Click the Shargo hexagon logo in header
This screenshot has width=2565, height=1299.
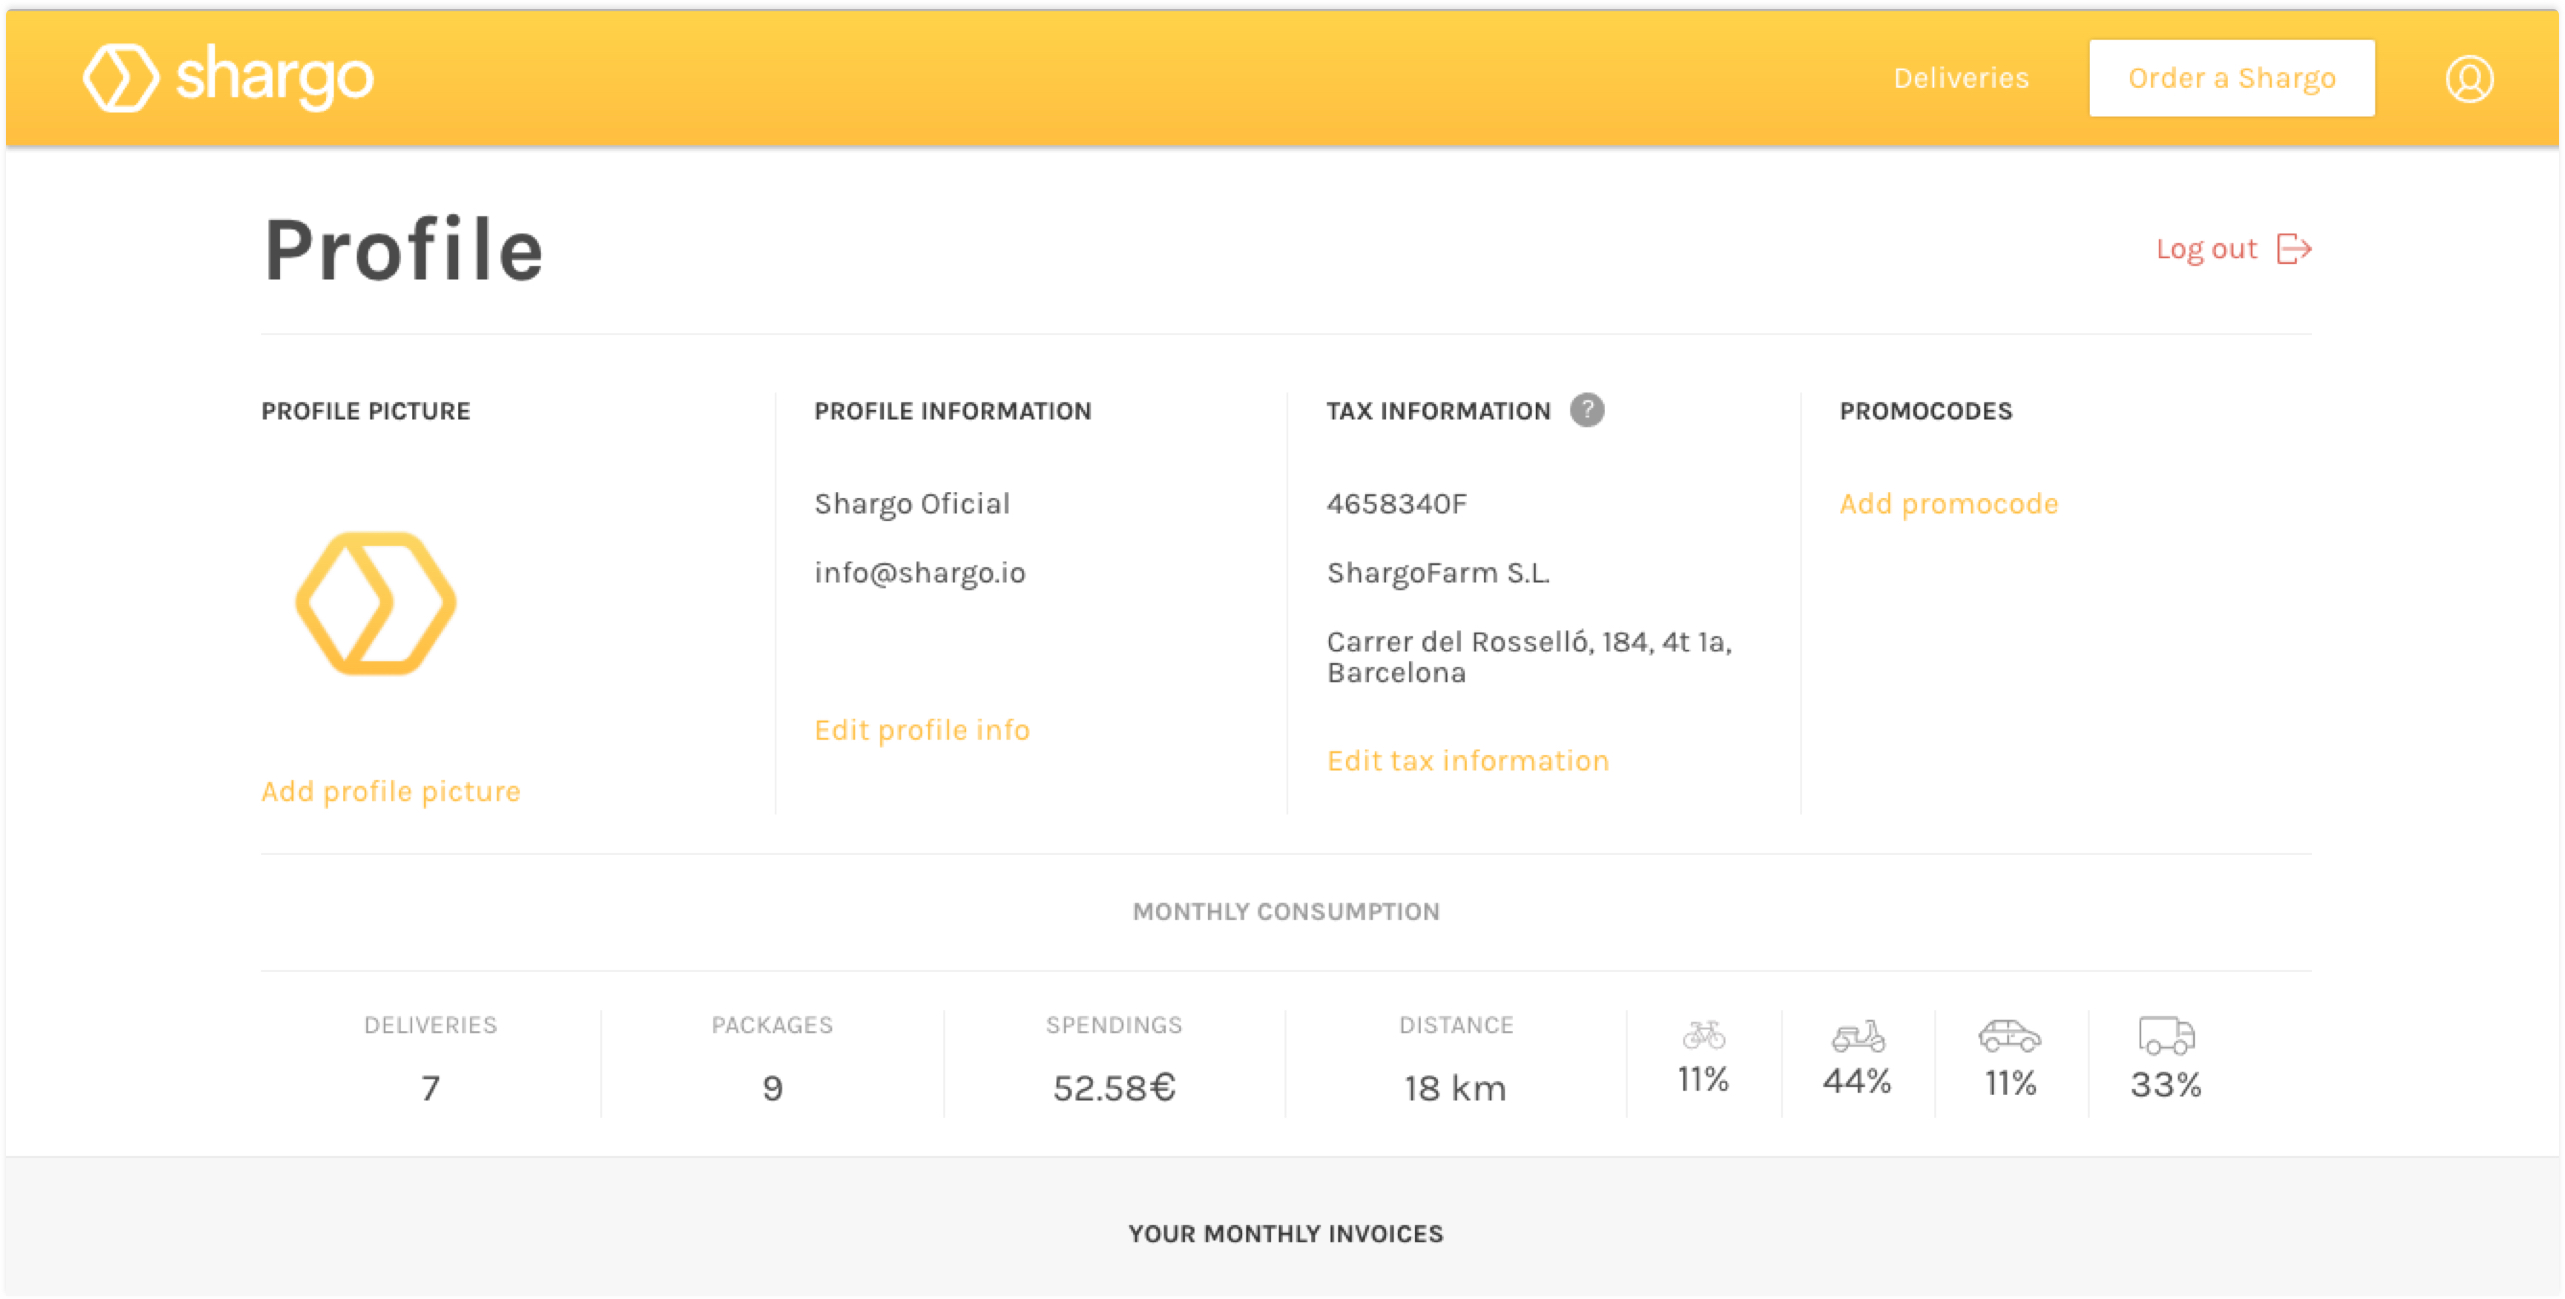click(x=120, y=78)
